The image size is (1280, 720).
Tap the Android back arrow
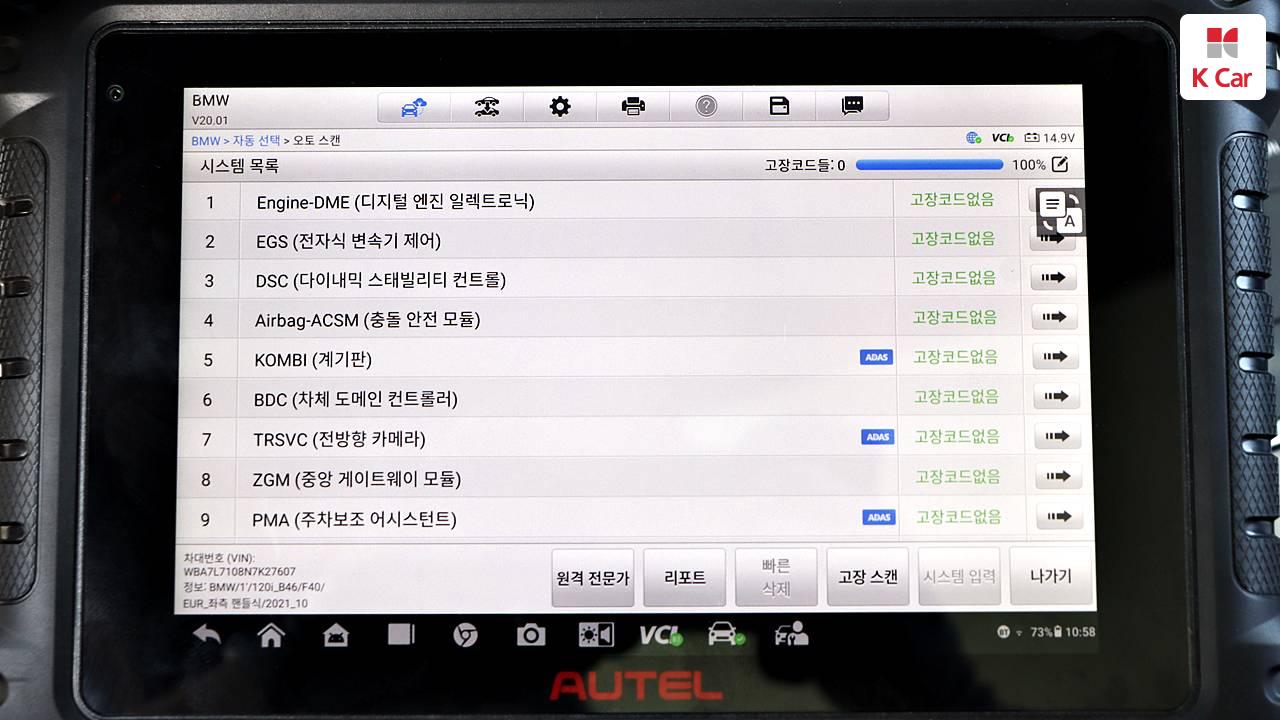tap(206, 634)
